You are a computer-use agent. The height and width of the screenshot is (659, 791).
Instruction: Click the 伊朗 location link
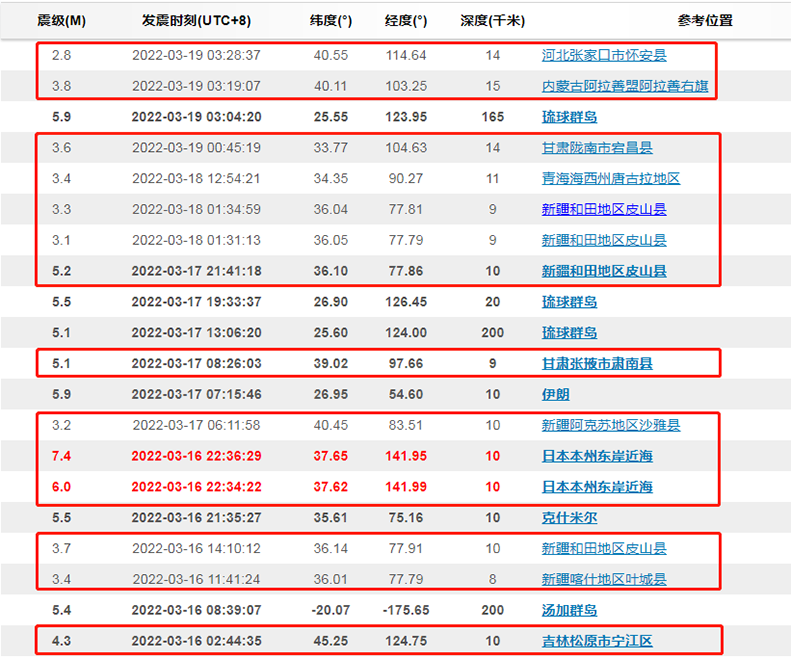556,395
